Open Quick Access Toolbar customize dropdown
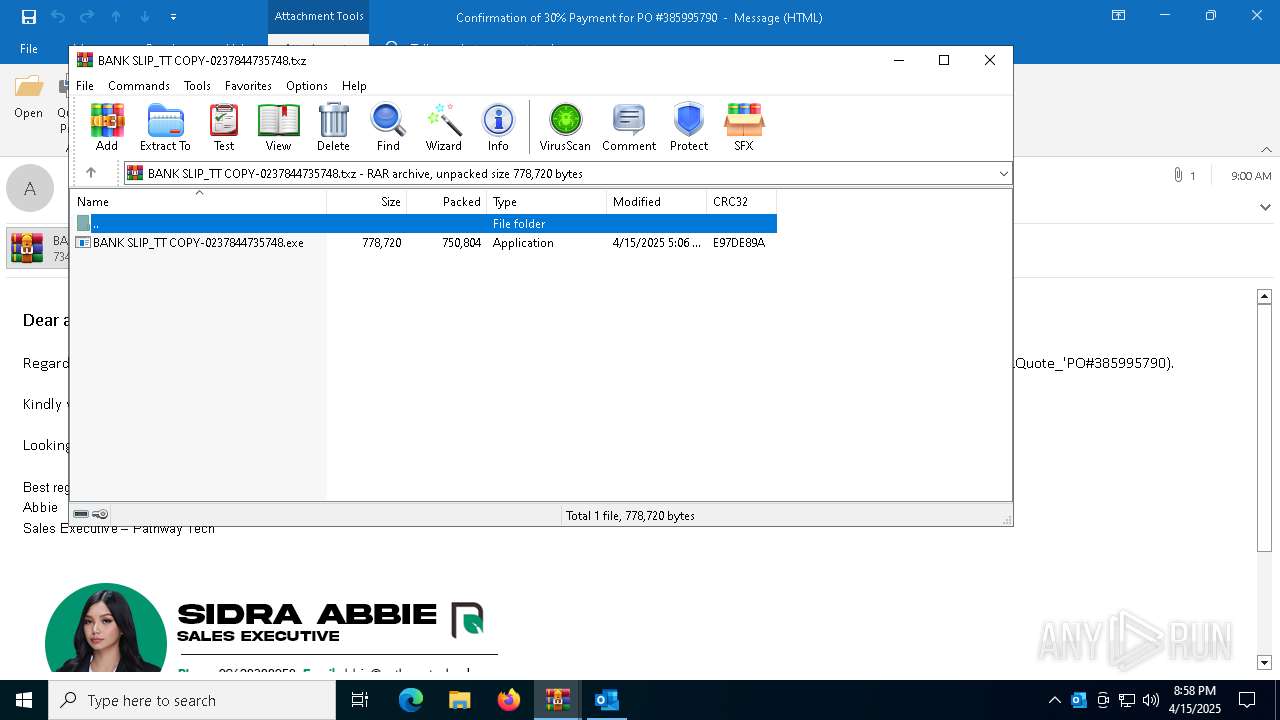1280x720 pixels. pyautogui.click(x=174, y=17)
